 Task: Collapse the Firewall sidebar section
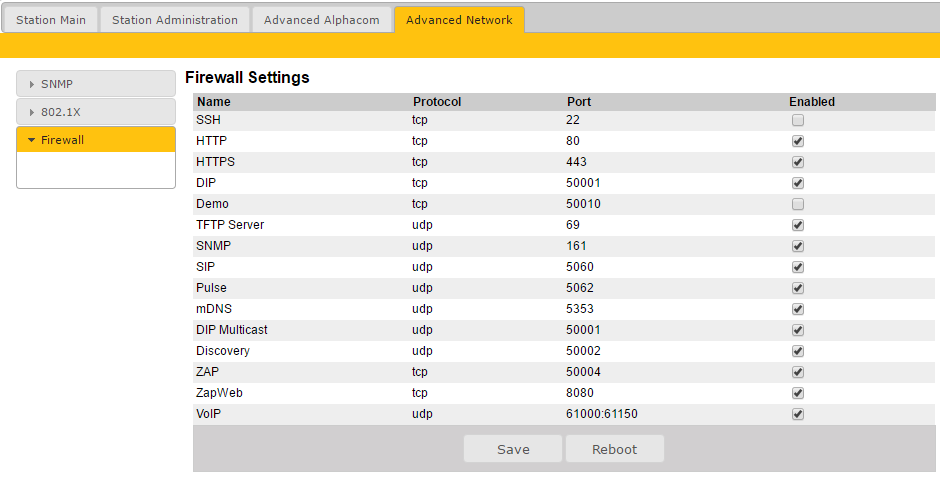click(x=96, y=140)
